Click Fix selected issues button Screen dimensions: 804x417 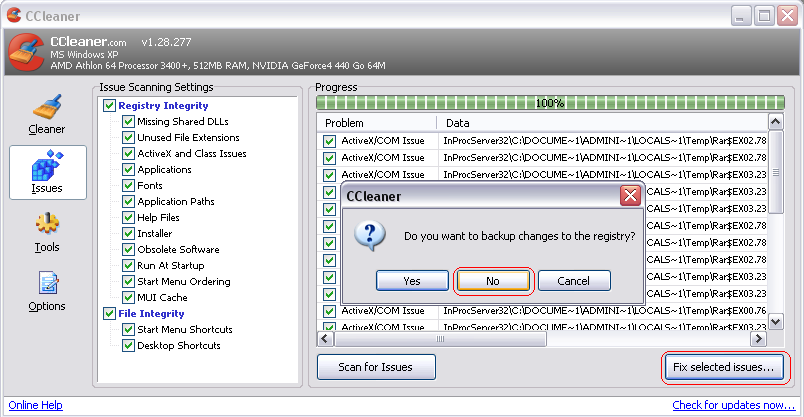[723, 367]
